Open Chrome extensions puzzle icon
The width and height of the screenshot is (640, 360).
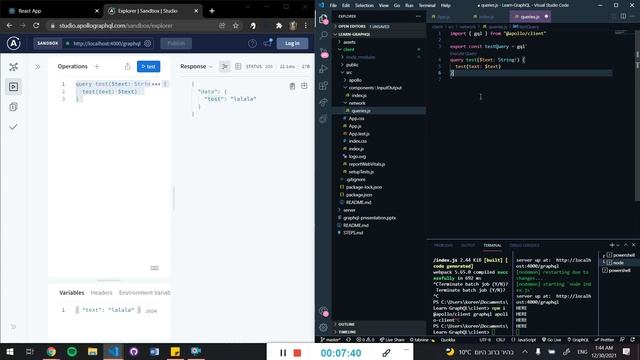279,25
